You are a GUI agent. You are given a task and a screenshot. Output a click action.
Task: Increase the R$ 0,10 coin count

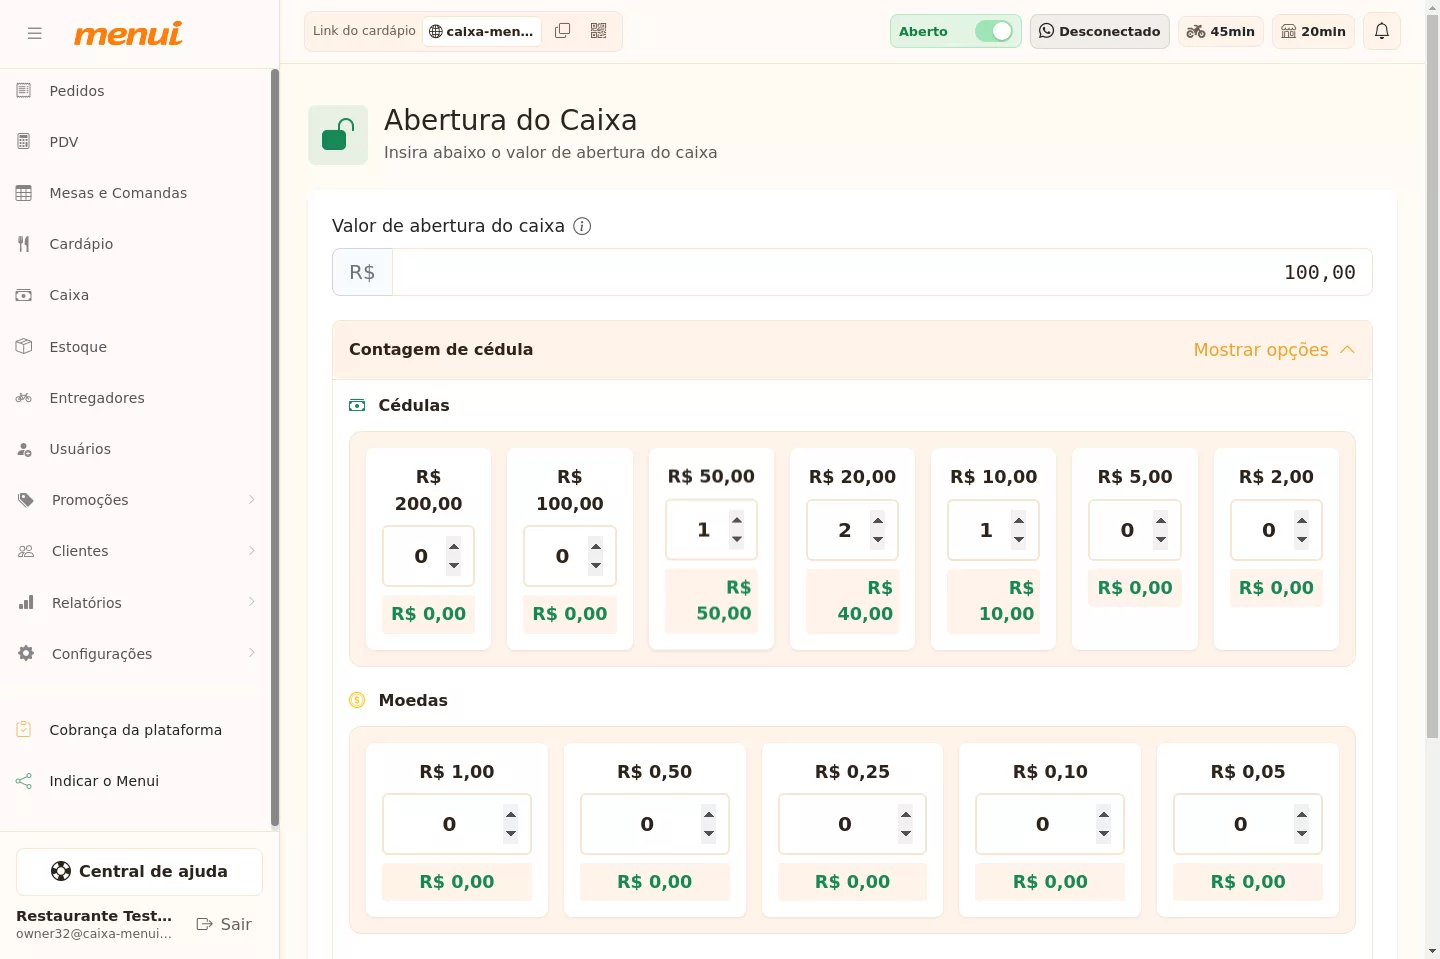tap(1104, 814)
